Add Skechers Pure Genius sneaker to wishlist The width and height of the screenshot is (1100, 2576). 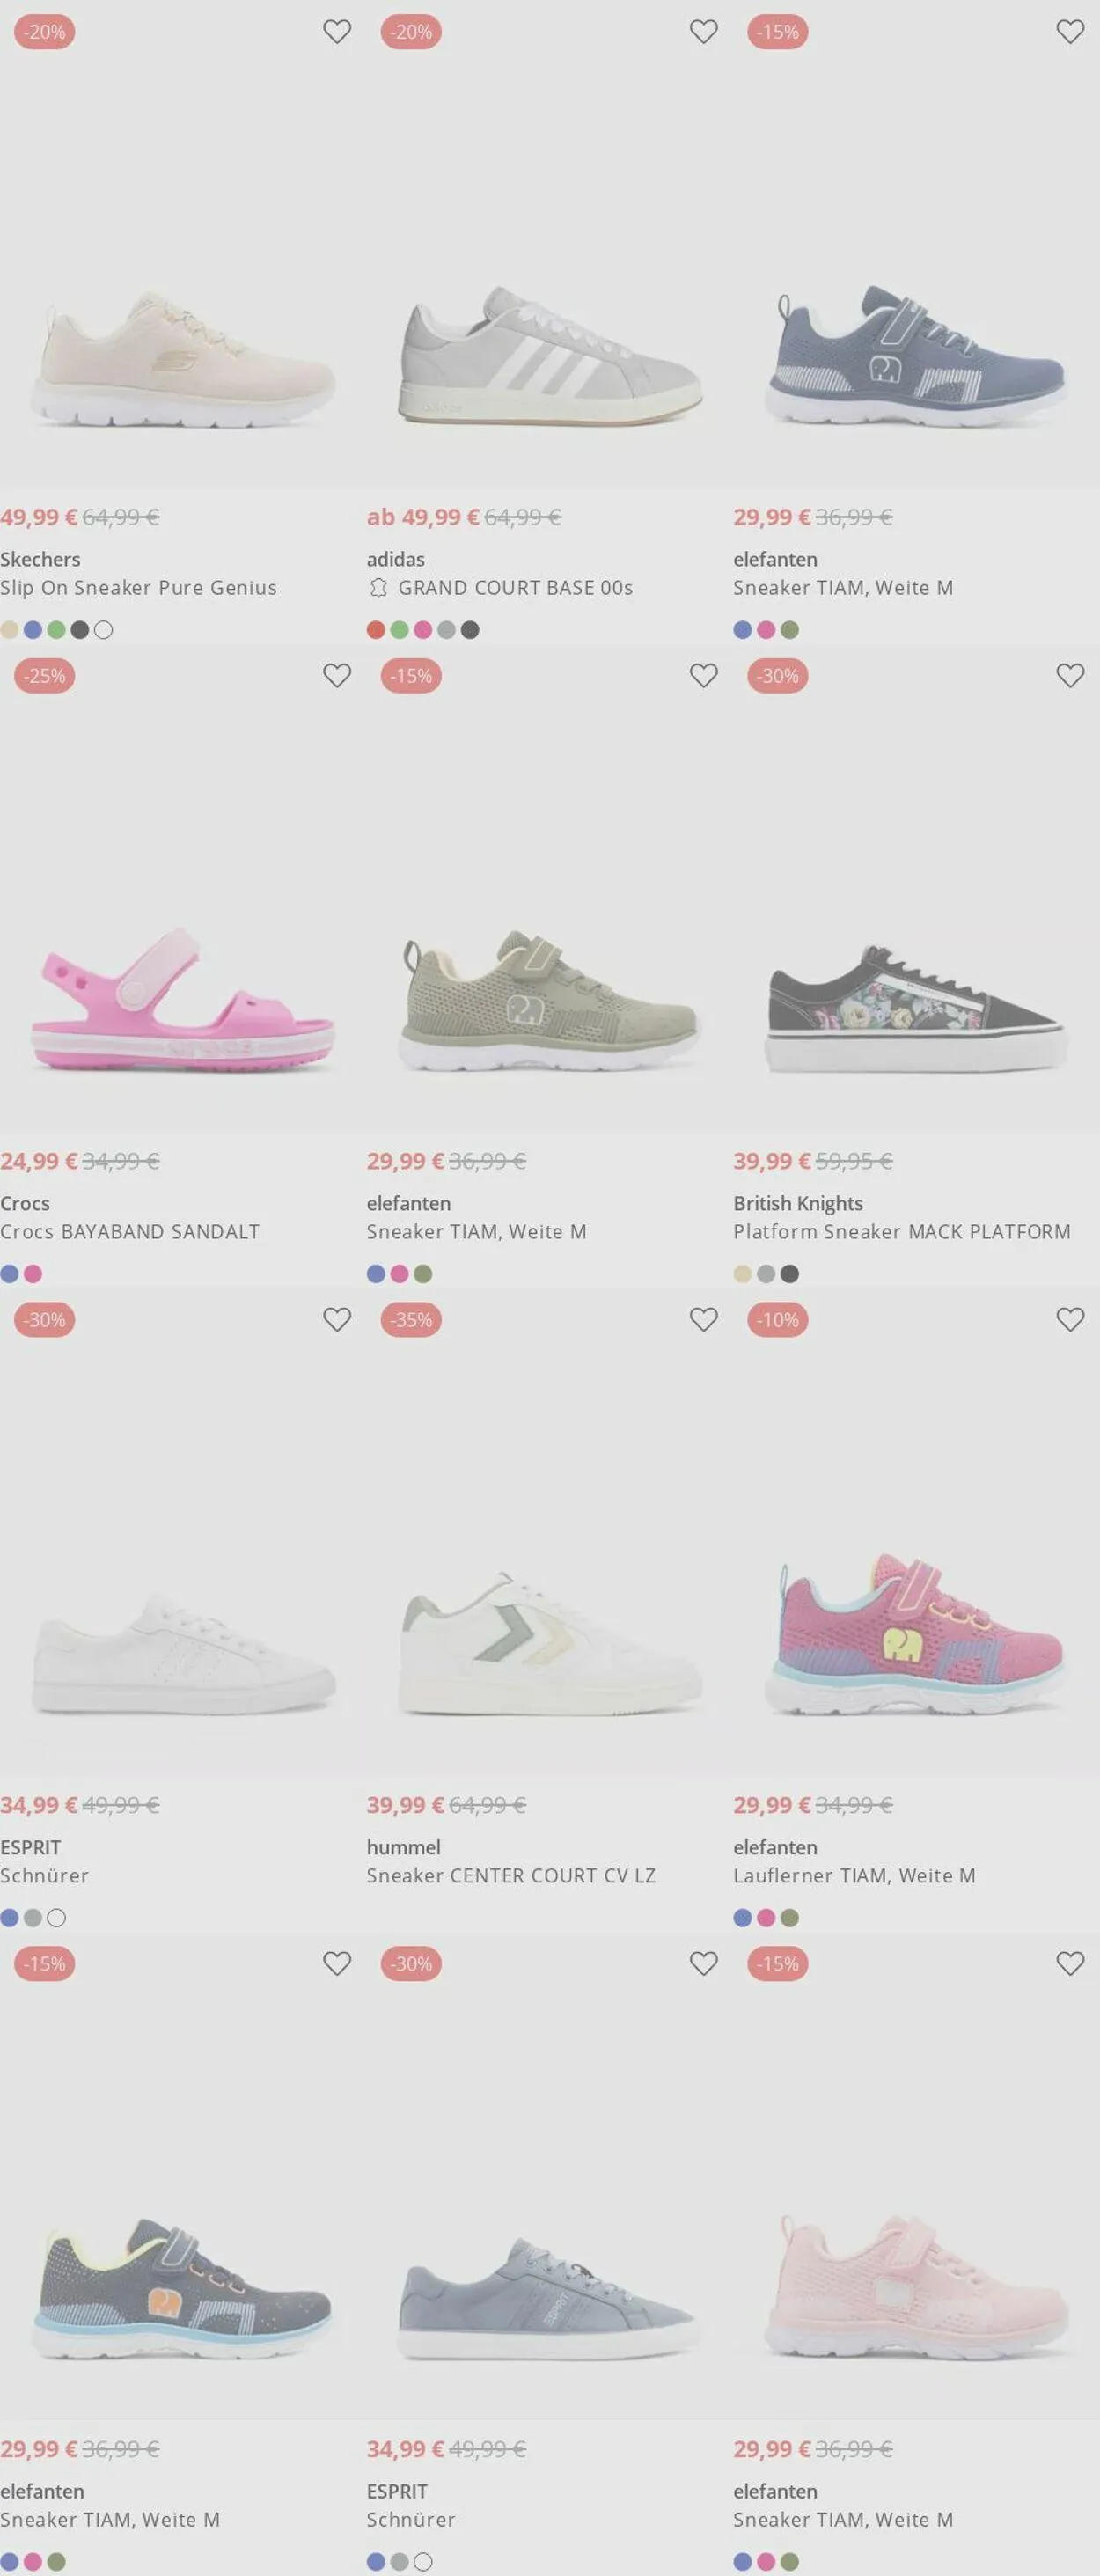coord(337,32)
